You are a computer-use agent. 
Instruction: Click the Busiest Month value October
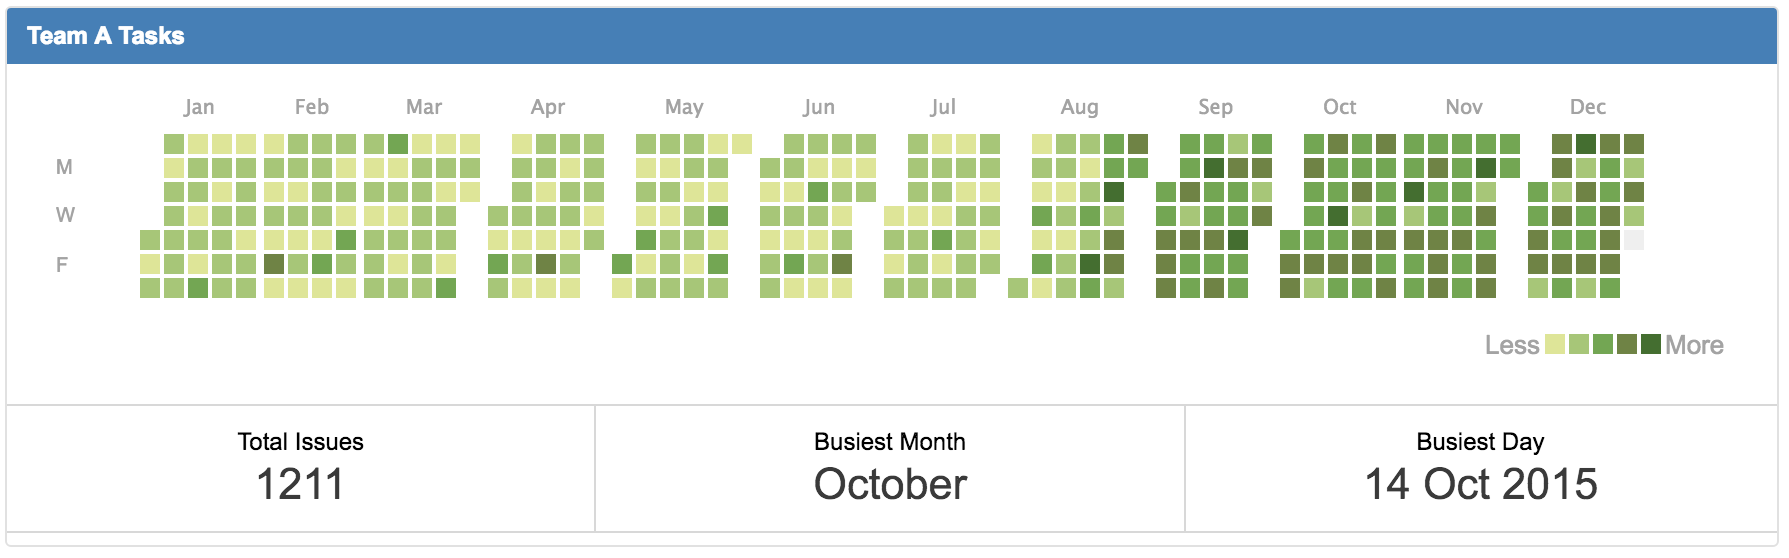(x=890, y=484)
